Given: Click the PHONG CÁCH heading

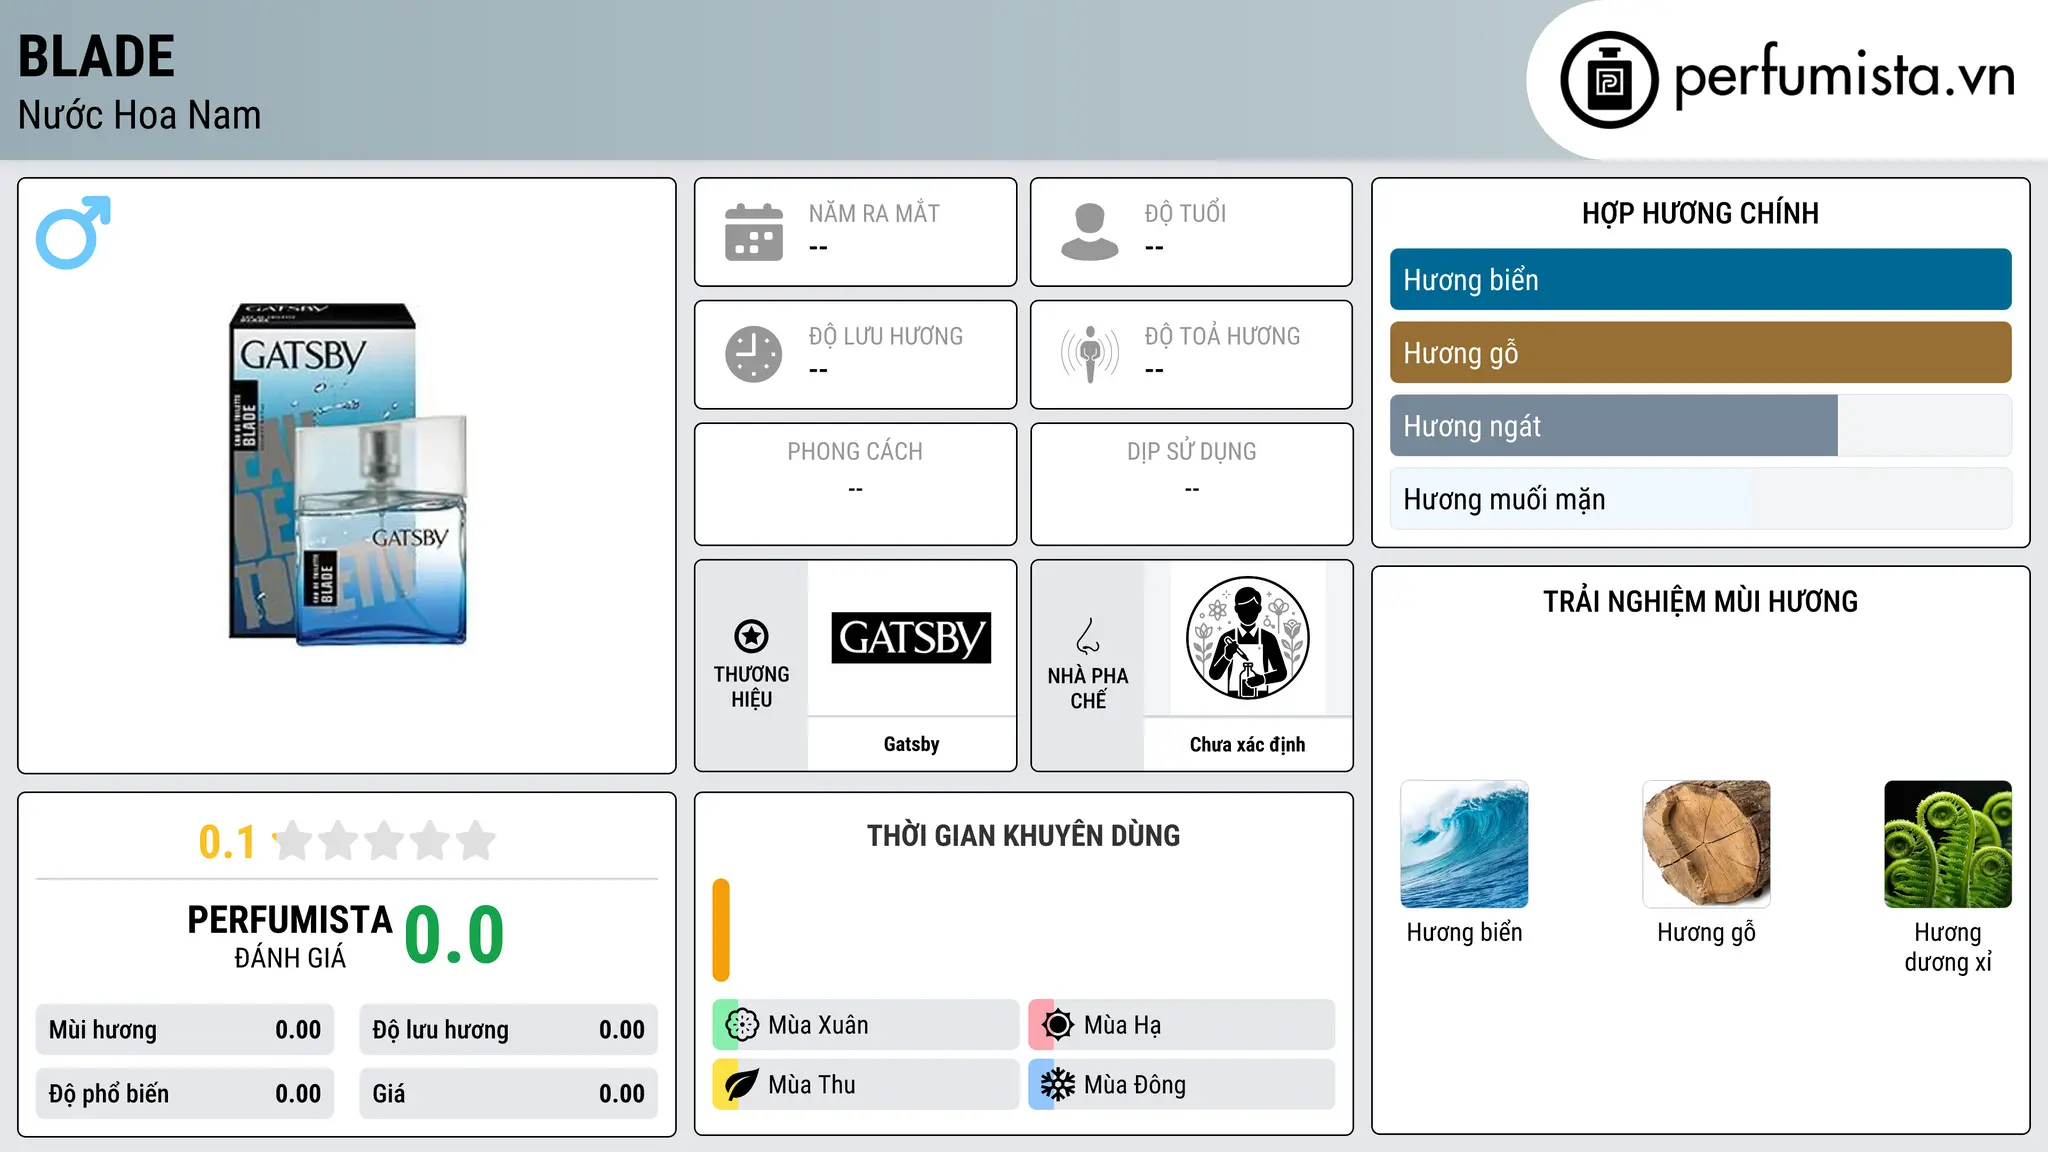Looking at the screenshot, I should 855,452.
